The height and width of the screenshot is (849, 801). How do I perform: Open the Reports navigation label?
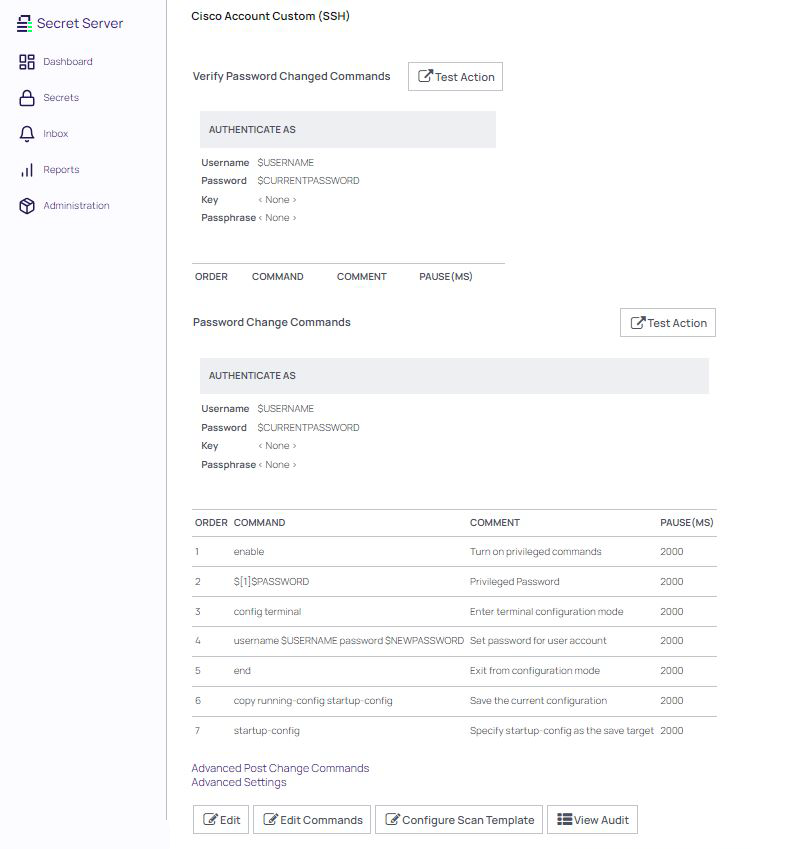click(61, 170)
